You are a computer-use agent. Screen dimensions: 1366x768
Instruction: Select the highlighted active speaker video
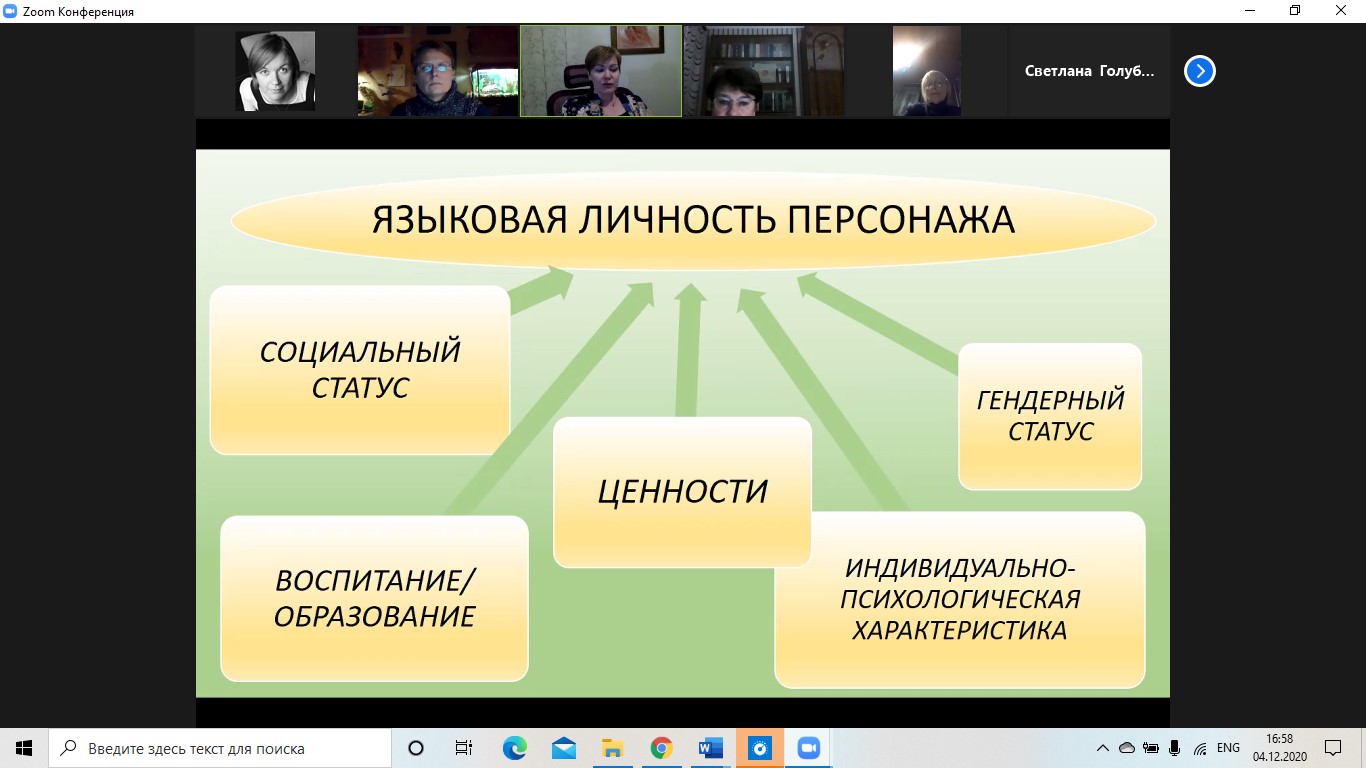point(601,71)
